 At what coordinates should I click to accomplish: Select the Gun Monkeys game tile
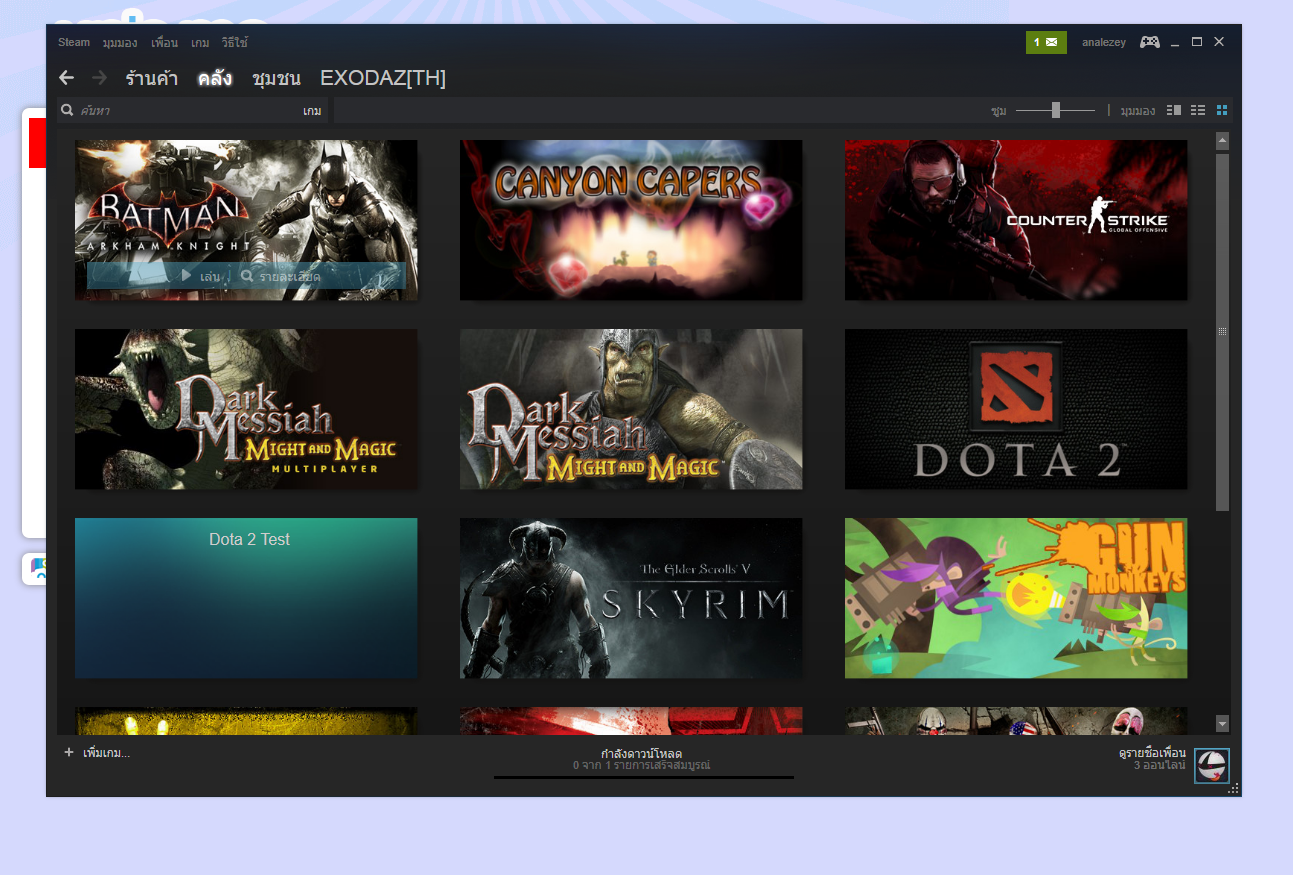point(1016,598)
